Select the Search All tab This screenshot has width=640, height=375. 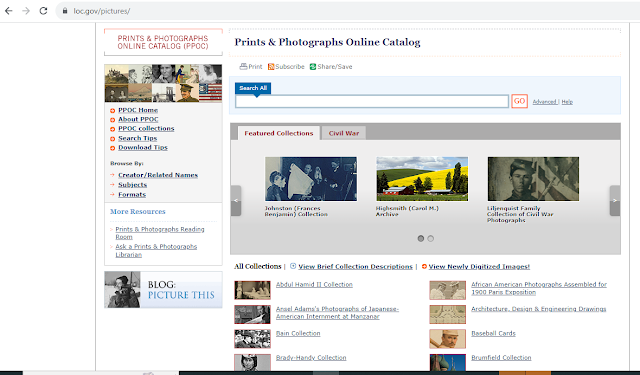[253, 88]
